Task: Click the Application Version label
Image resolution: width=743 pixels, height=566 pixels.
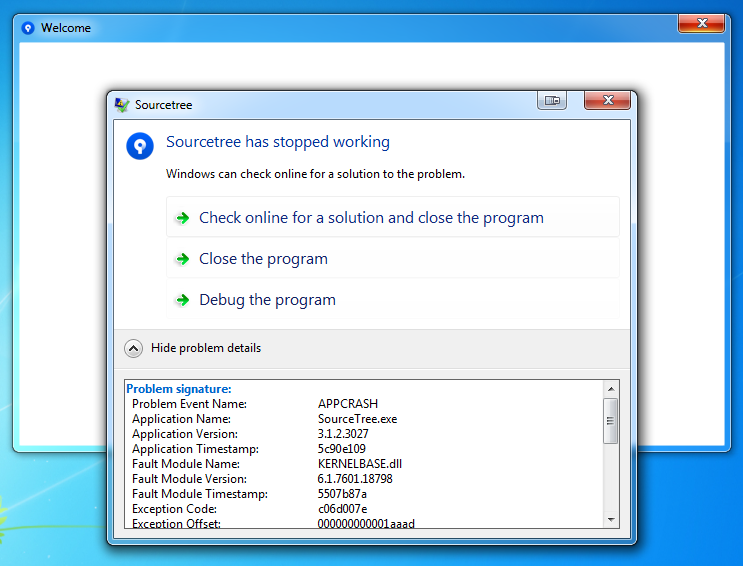Action: [x=185, y=434]
